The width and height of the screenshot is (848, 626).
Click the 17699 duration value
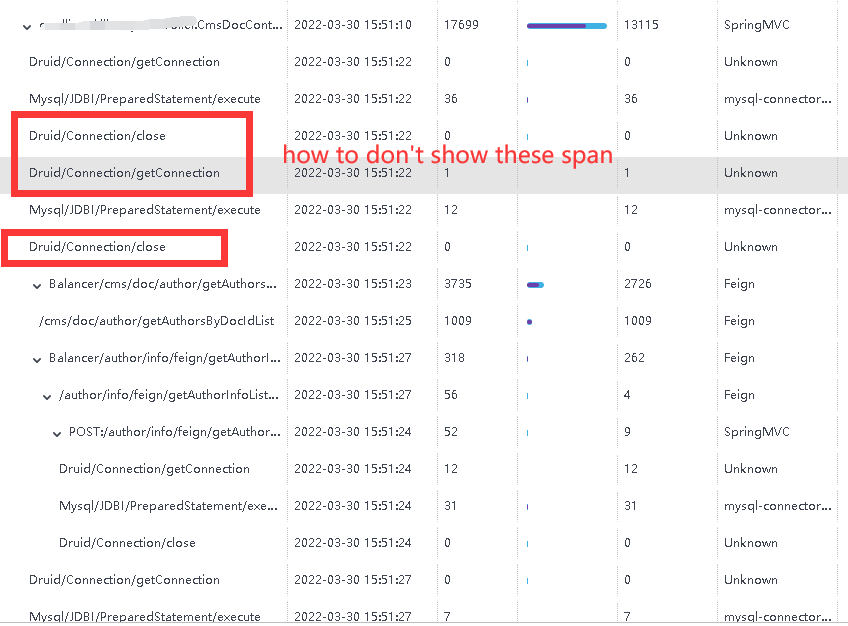(x=461, y=25)
